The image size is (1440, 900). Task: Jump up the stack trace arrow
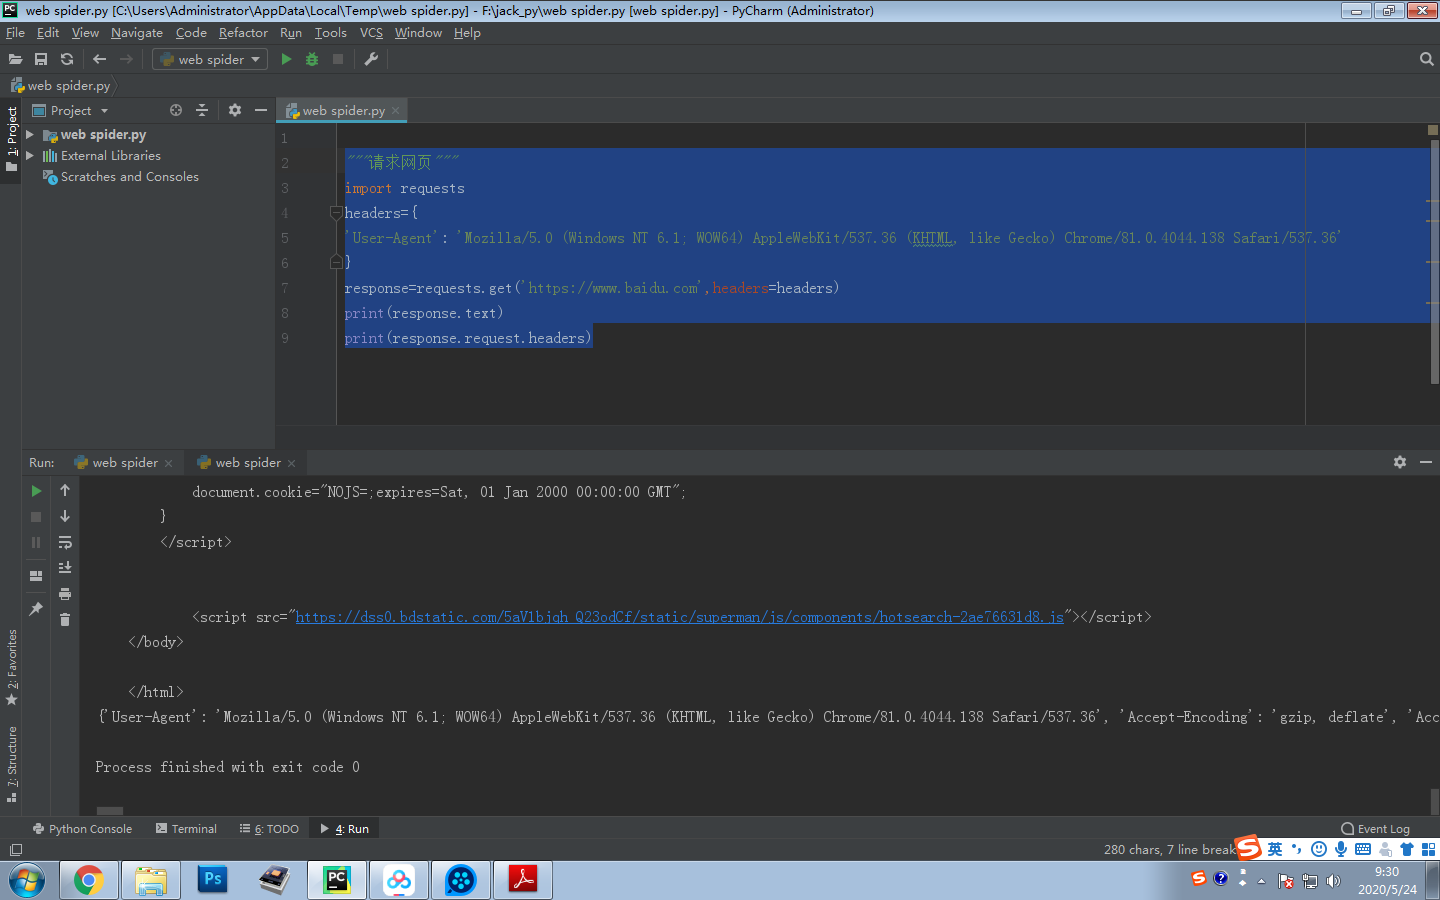65,490
